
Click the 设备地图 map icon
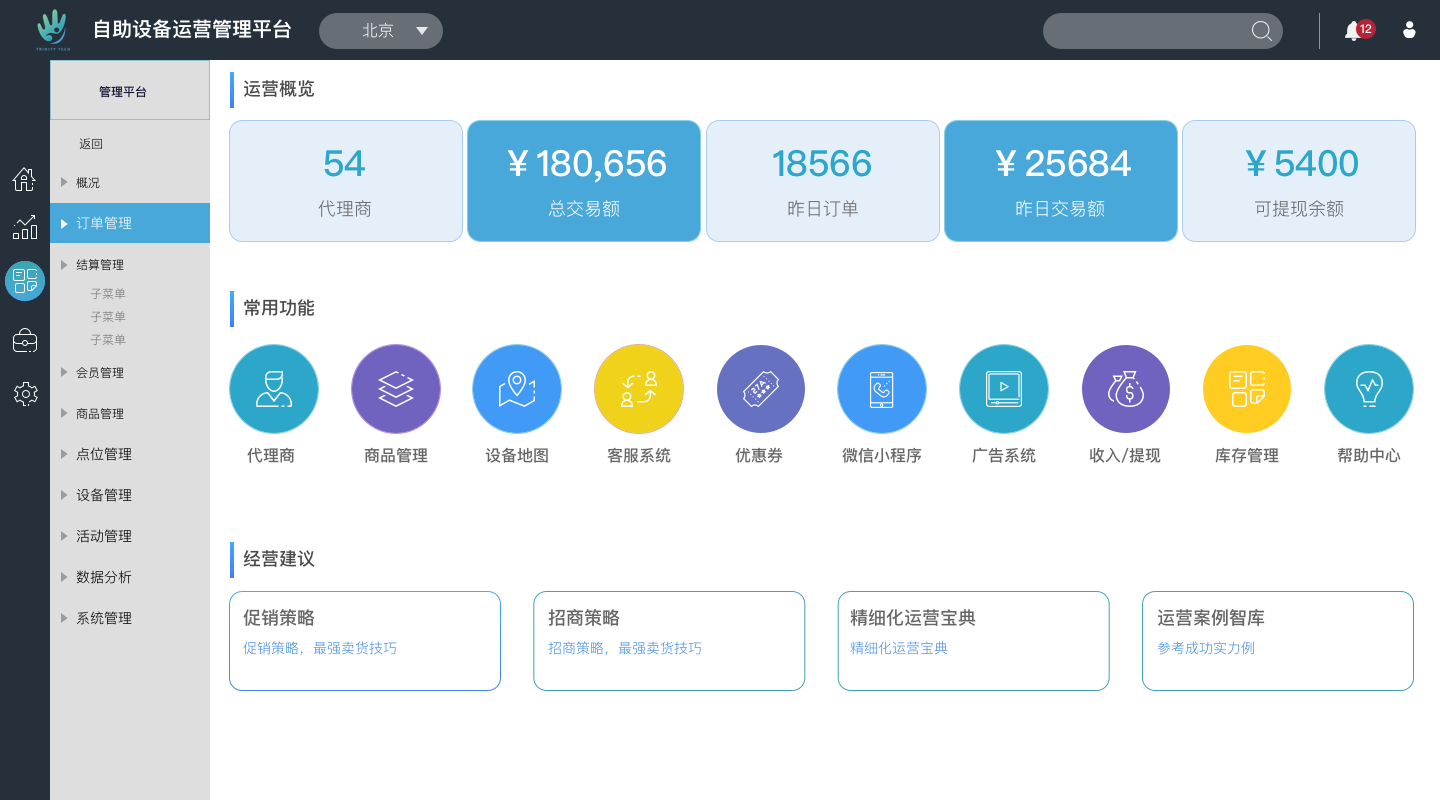click(x=516, y=389)
